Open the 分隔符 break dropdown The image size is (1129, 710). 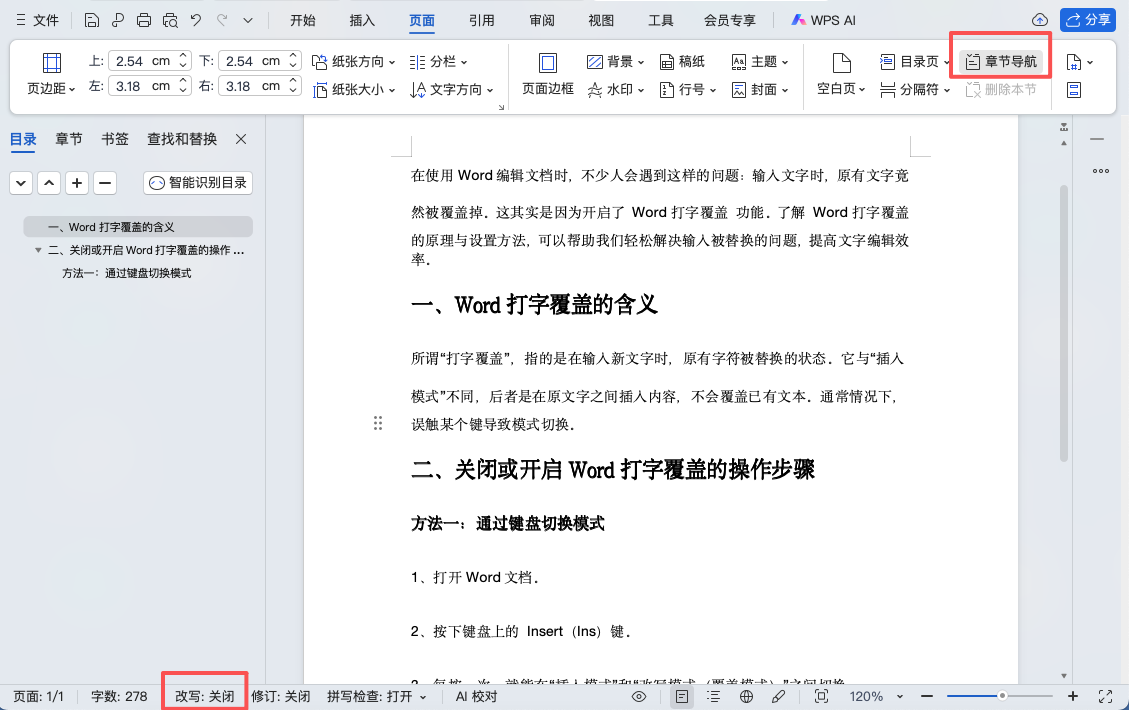click(914, 90)
